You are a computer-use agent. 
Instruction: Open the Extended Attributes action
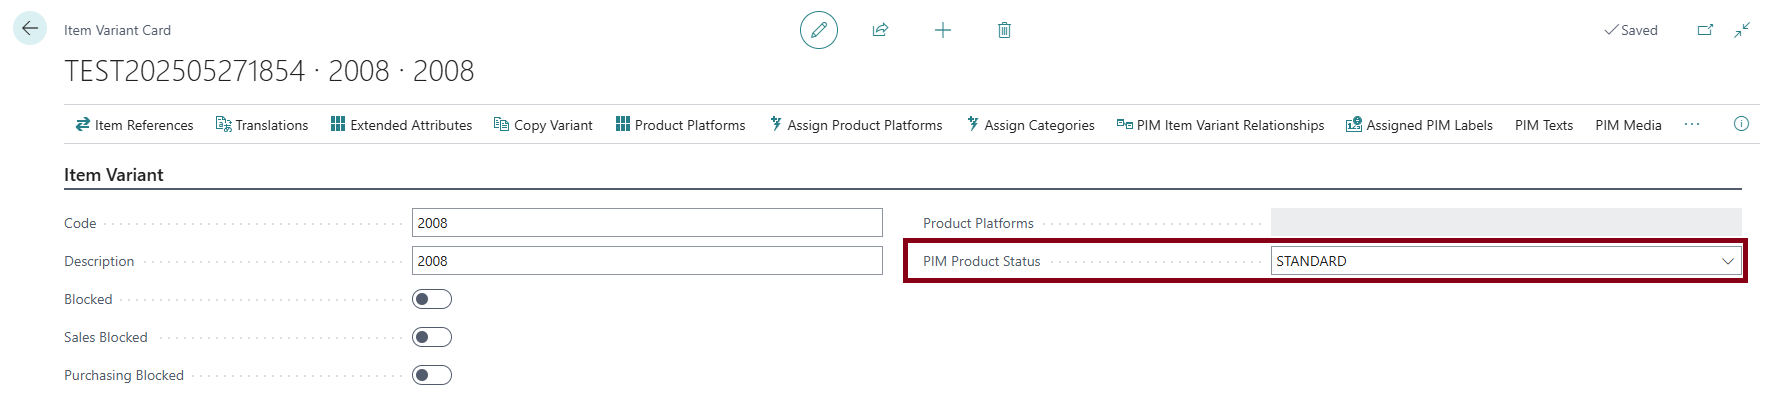(x=401, y=125)
